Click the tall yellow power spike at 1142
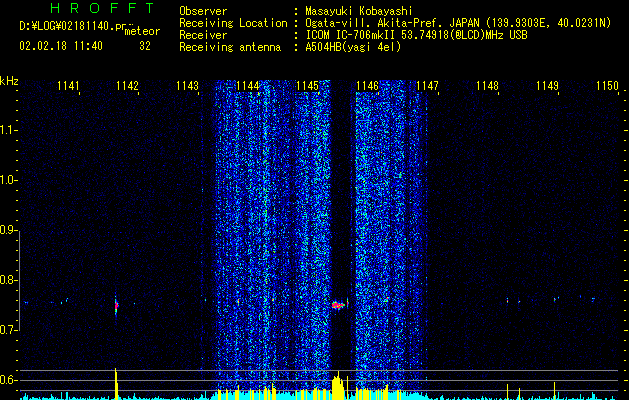Image resolution: width=629 pixels, height=400 pixels. pos(116,384)
